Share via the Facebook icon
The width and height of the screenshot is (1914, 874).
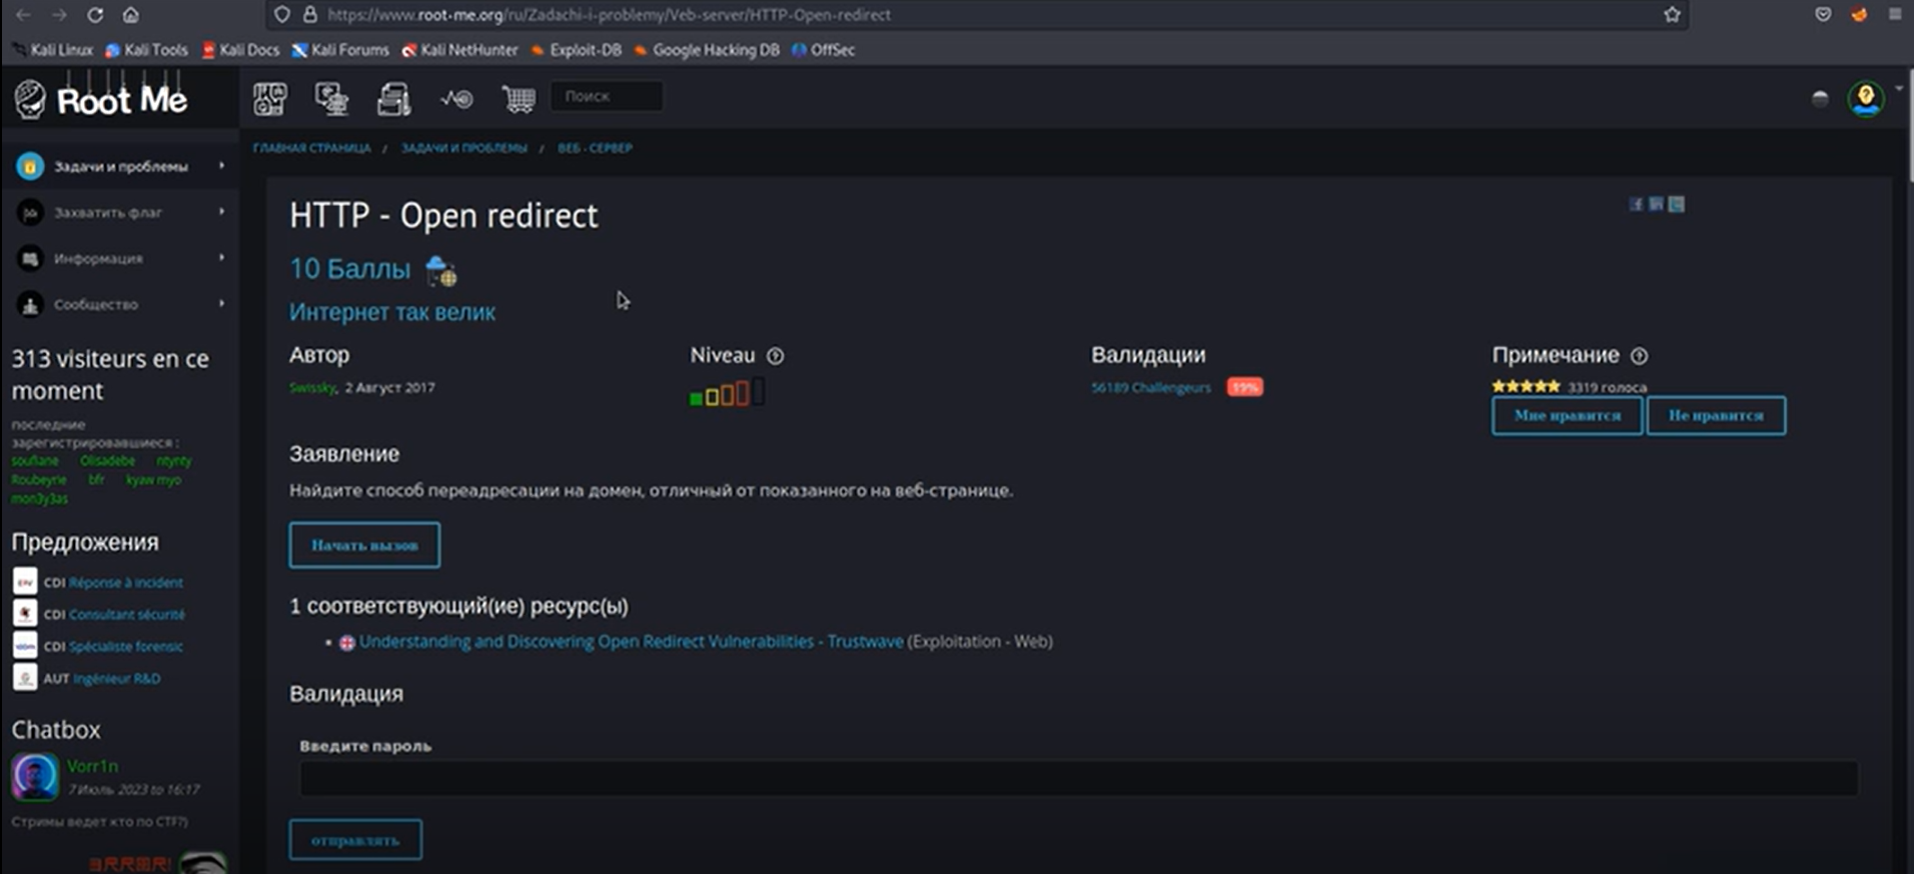1636,204
